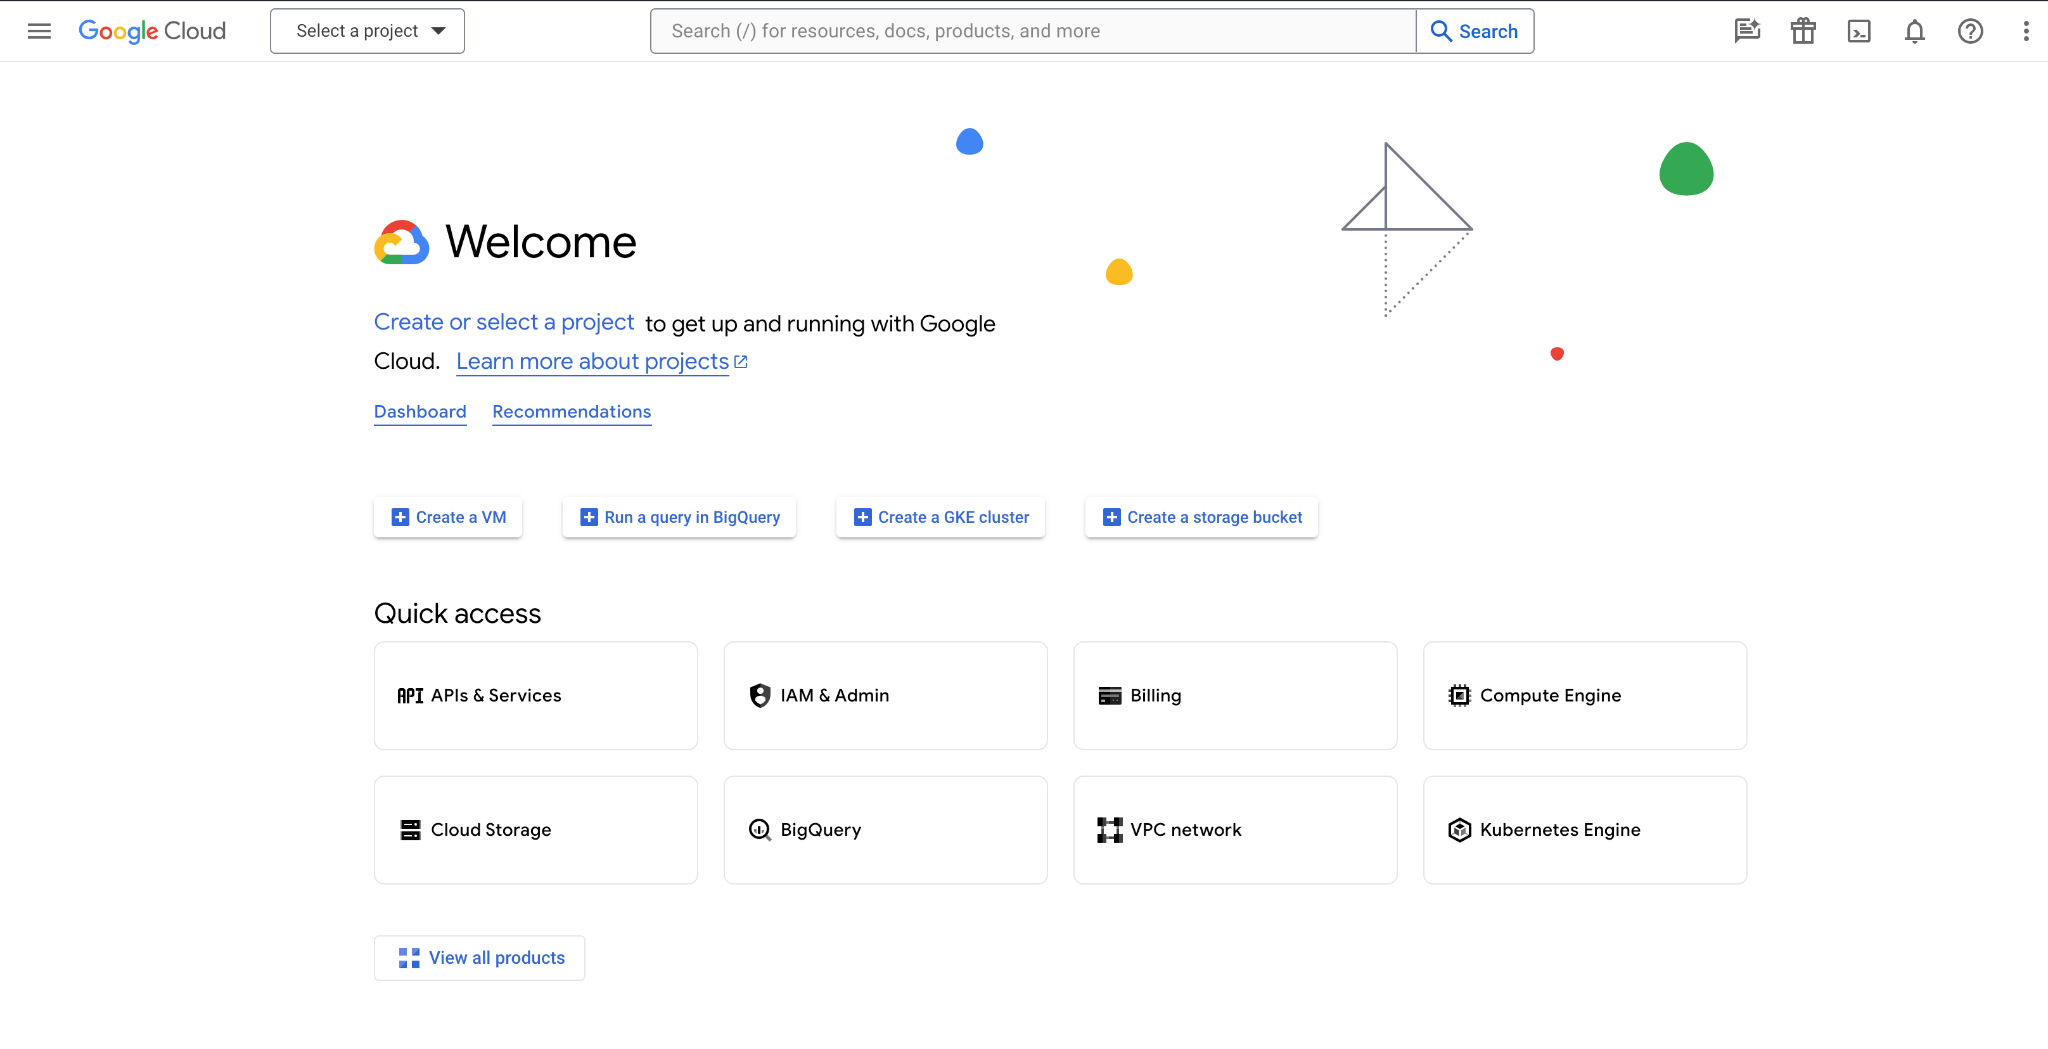Open the Kubernetes Engine card
This screenshot has width=2048, height=1049.
(x=1585, y=830)
